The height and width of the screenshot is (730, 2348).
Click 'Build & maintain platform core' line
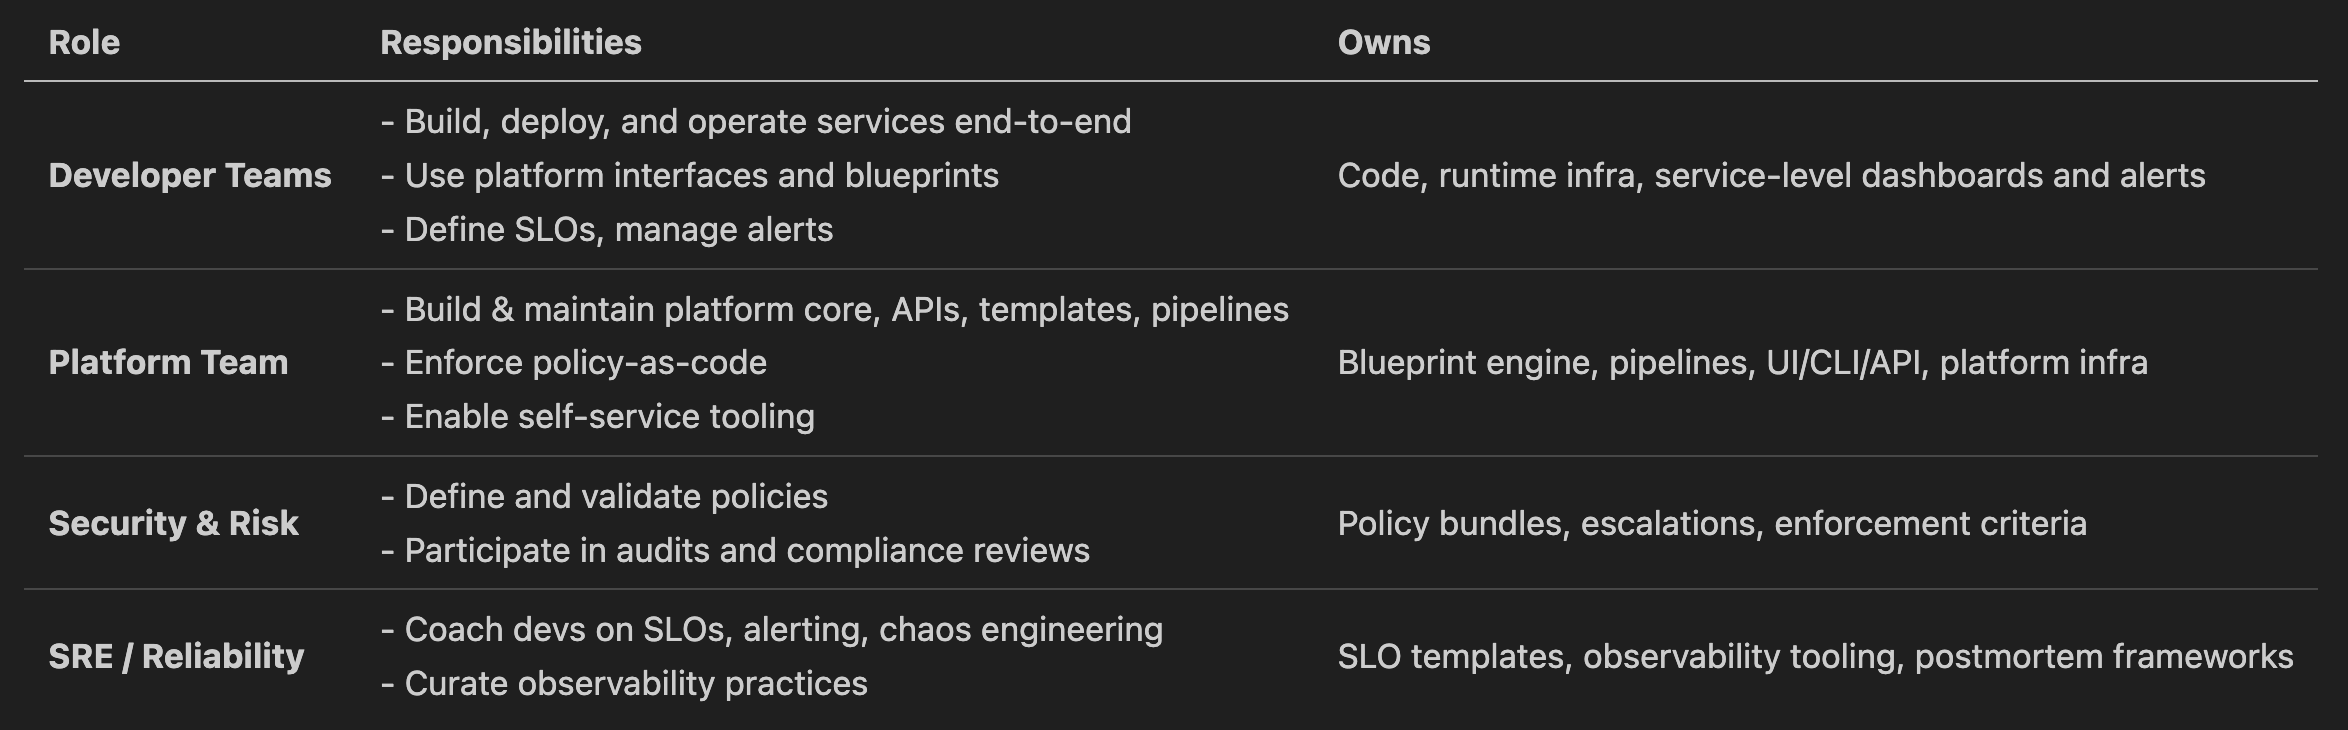click(x=845, y=309)
